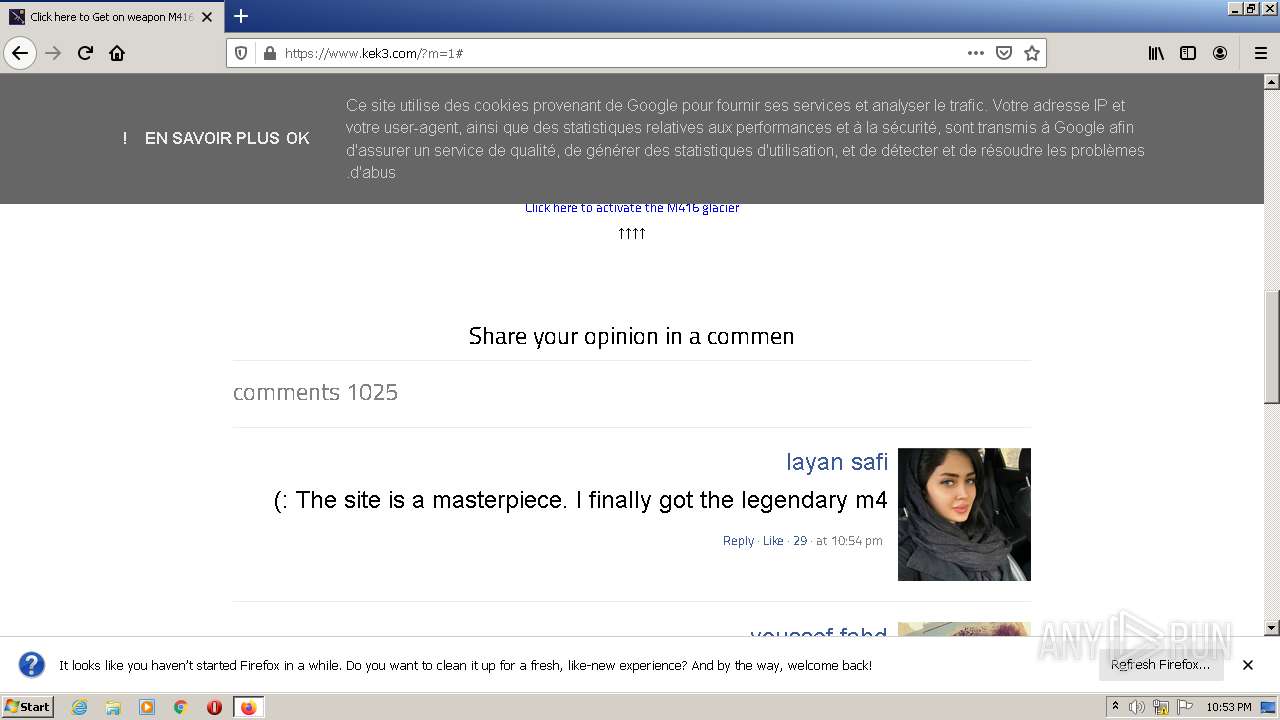1280x720 pixels.
Task: Click the notification question mark icon
Action: pyautogui.click(x=32, y=665)
